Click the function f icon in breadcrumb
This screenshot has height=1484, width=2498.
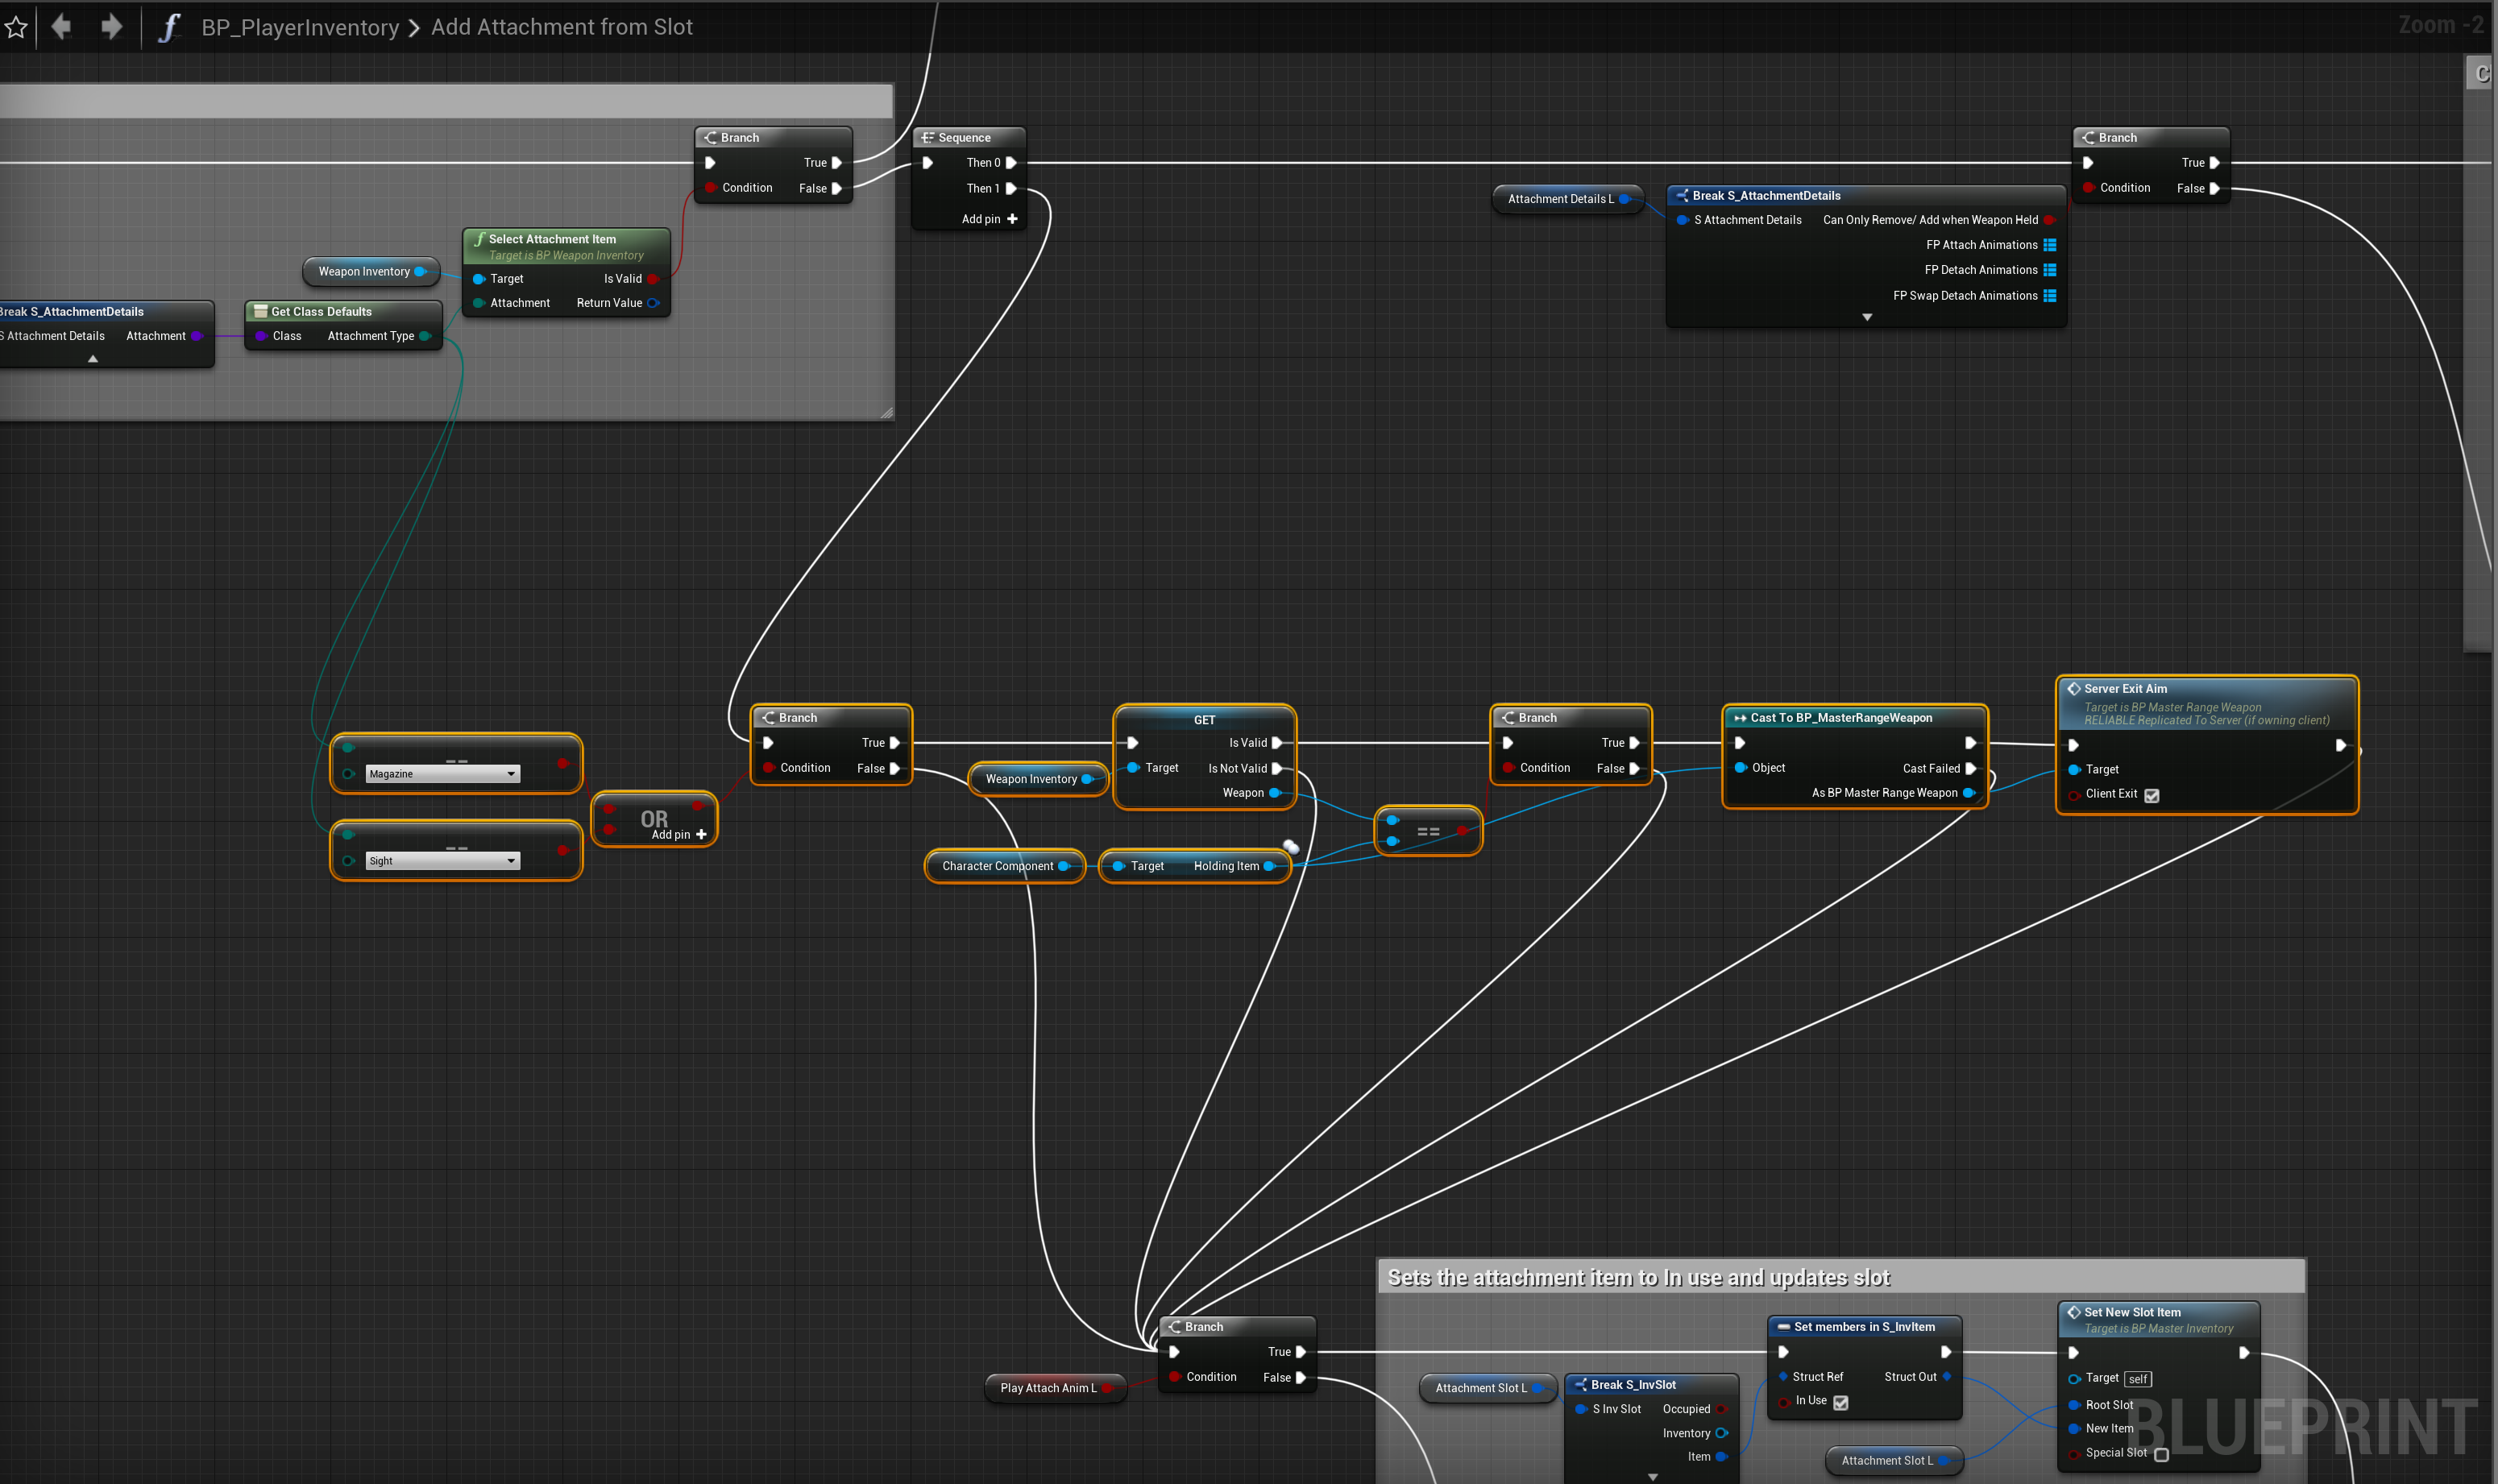169,27
